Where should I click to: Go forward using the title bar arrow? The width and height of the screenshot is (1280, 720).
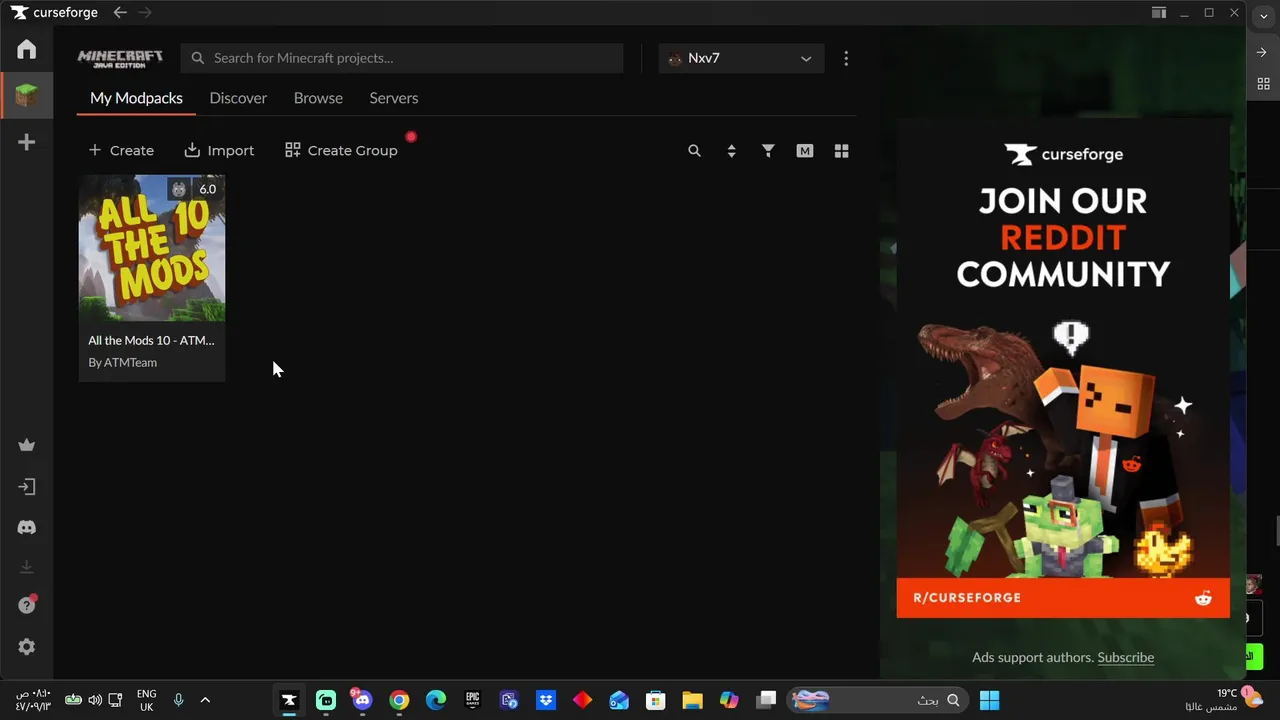(145, 13)
